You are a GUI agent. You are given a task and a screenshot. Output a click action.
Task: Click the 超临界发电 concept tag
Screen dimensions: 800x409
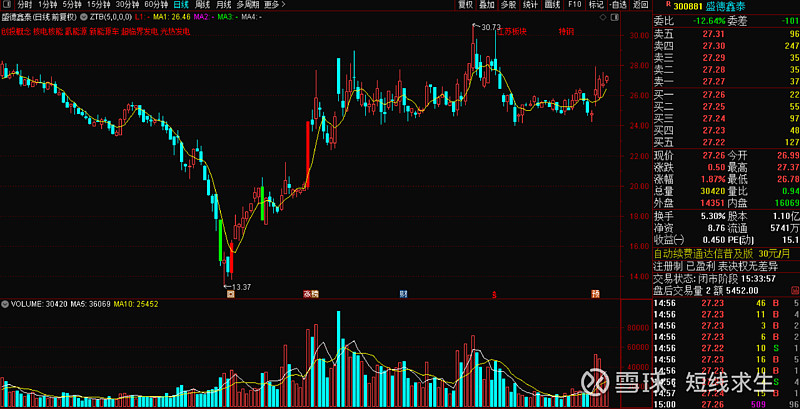pos(140,32)
